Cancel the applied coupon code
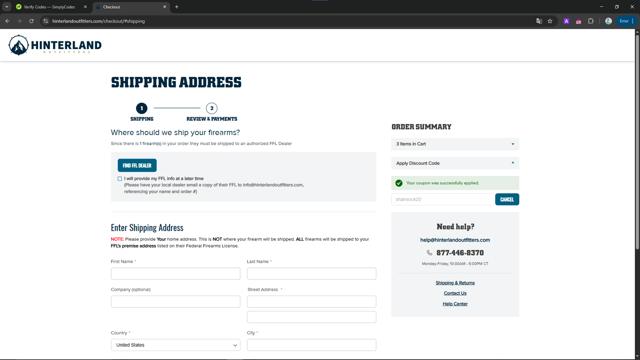Image resolution: width=640 pixels, height=360 pixels. (x=507, y=199)
